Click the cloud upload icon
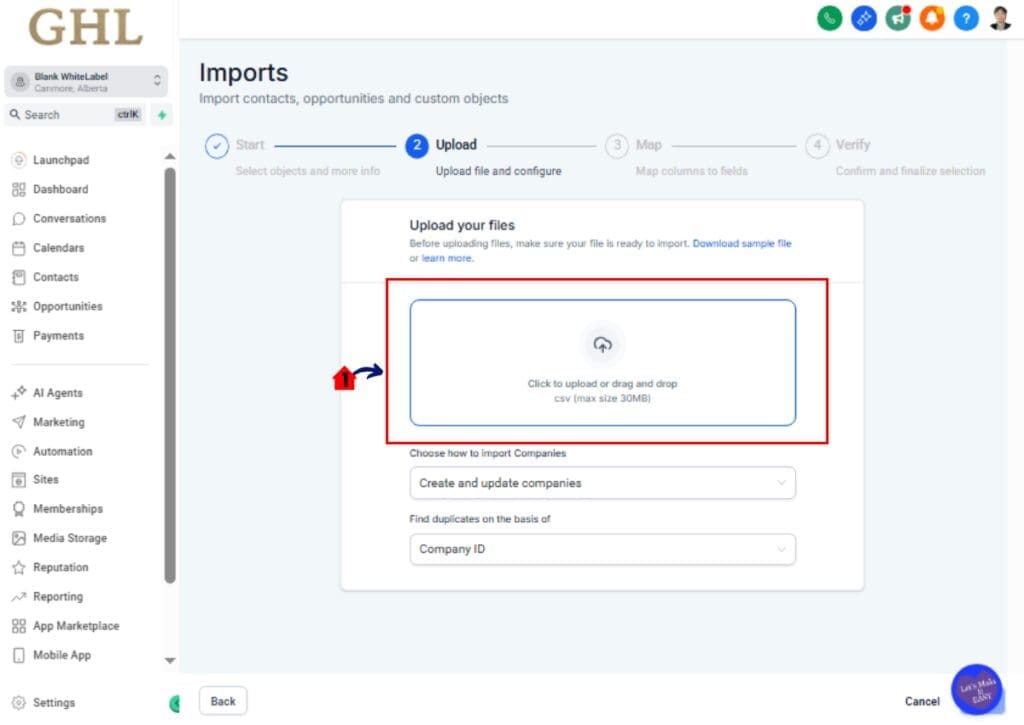The width and height of the screenshot is (1024, 725). pos(602,345)
